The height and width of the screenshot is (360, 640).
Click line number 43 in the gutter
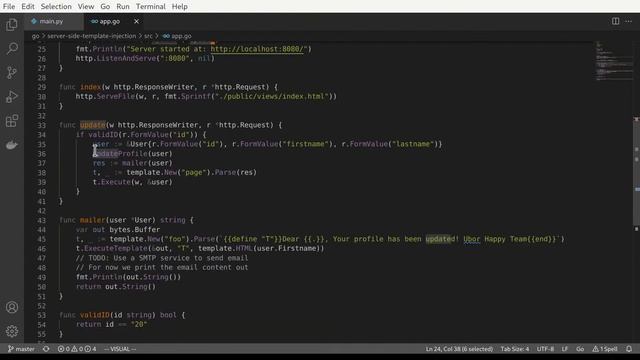click(x=42, y=220)
